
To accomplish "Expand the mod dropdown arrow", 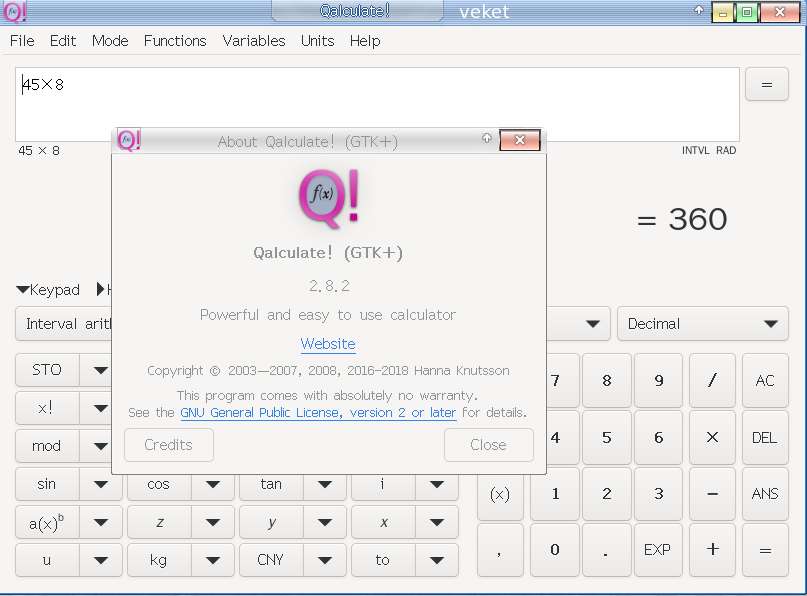I will [101, 446].
